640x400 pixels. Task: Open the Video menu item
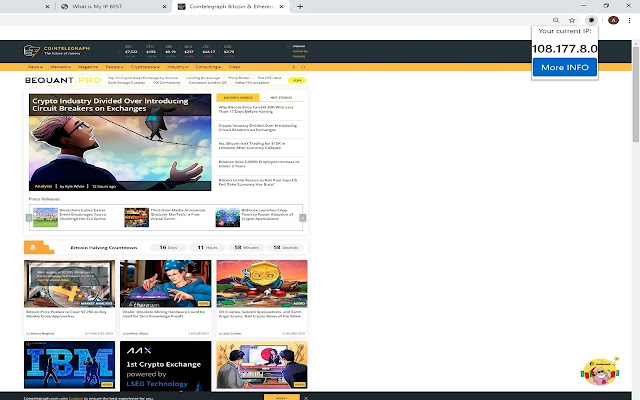tap(234, 67)
